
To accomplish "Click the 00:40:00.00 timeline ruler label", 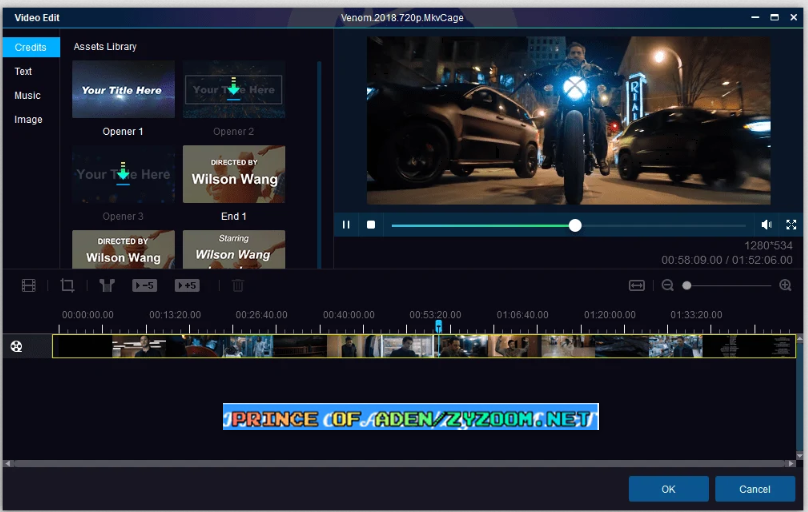I will pos(348,315).
